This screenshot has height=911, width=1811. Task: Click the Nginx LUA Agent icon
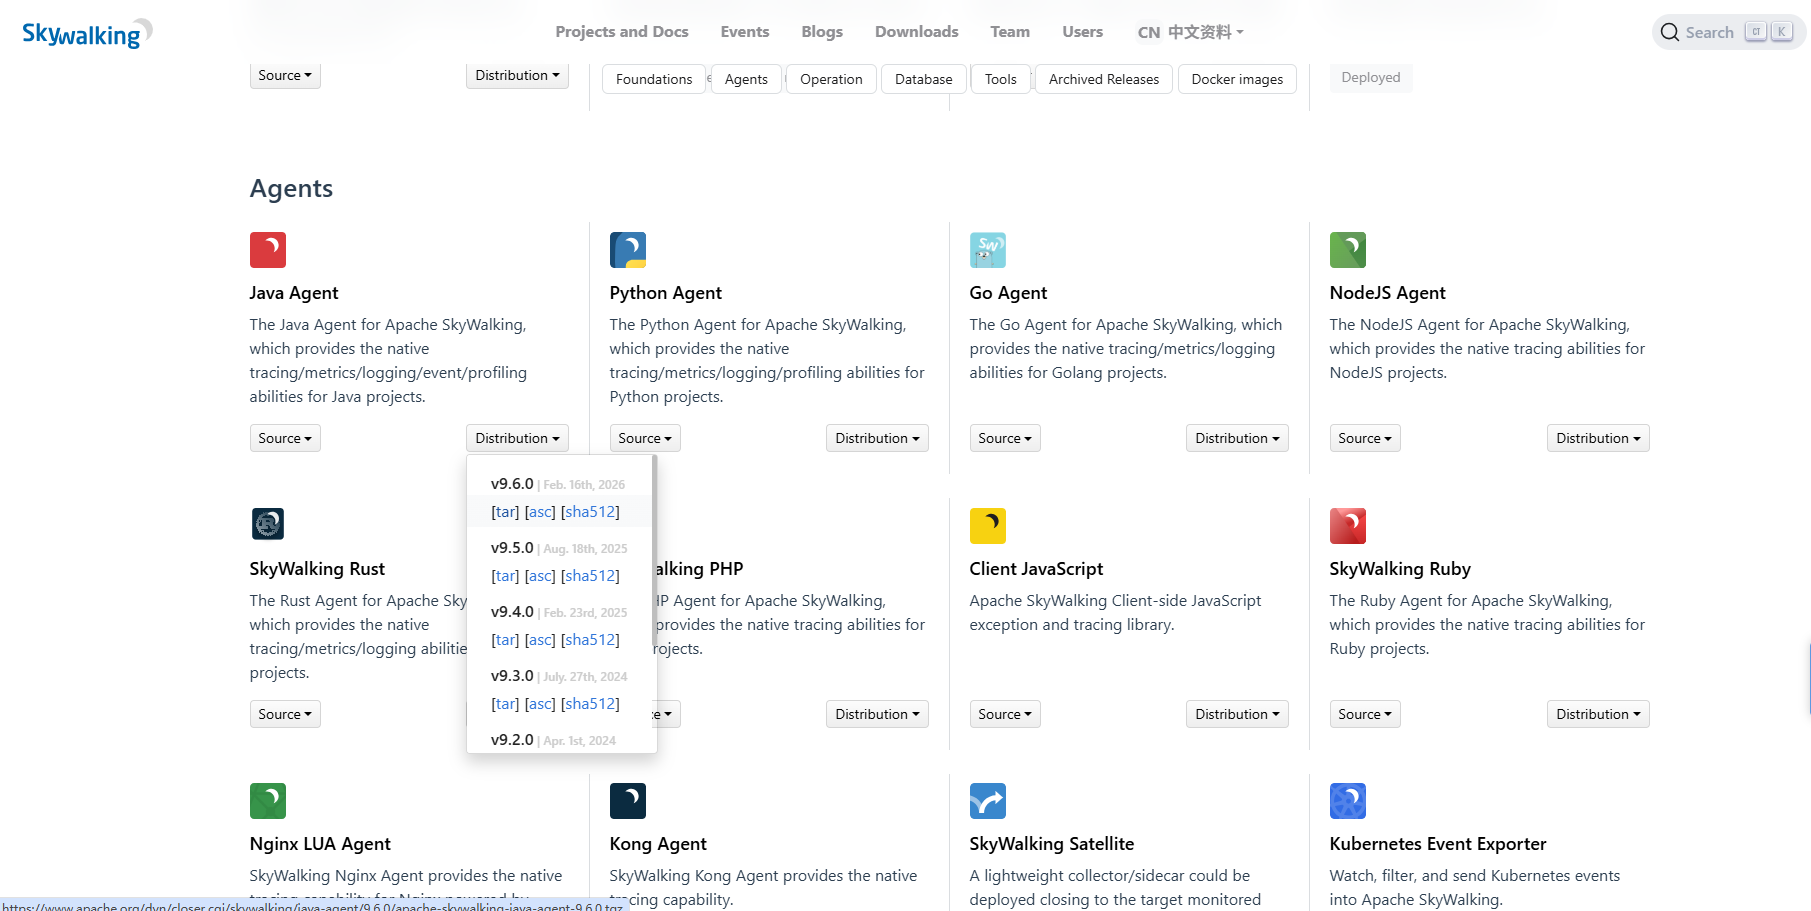click(268, 801)
